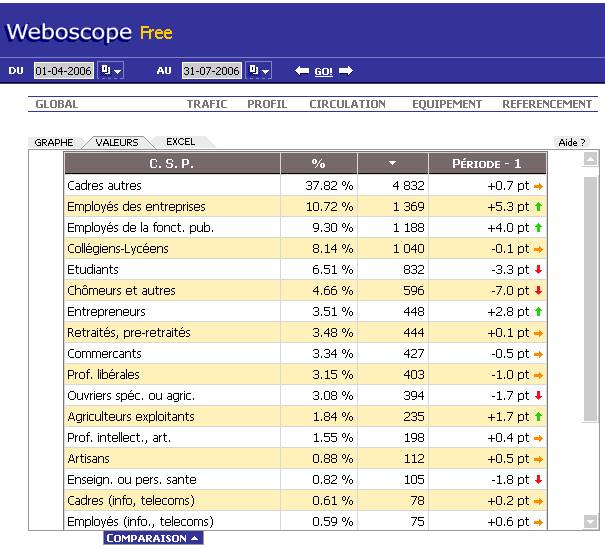Click the 1 369 count value

(409, 207)
